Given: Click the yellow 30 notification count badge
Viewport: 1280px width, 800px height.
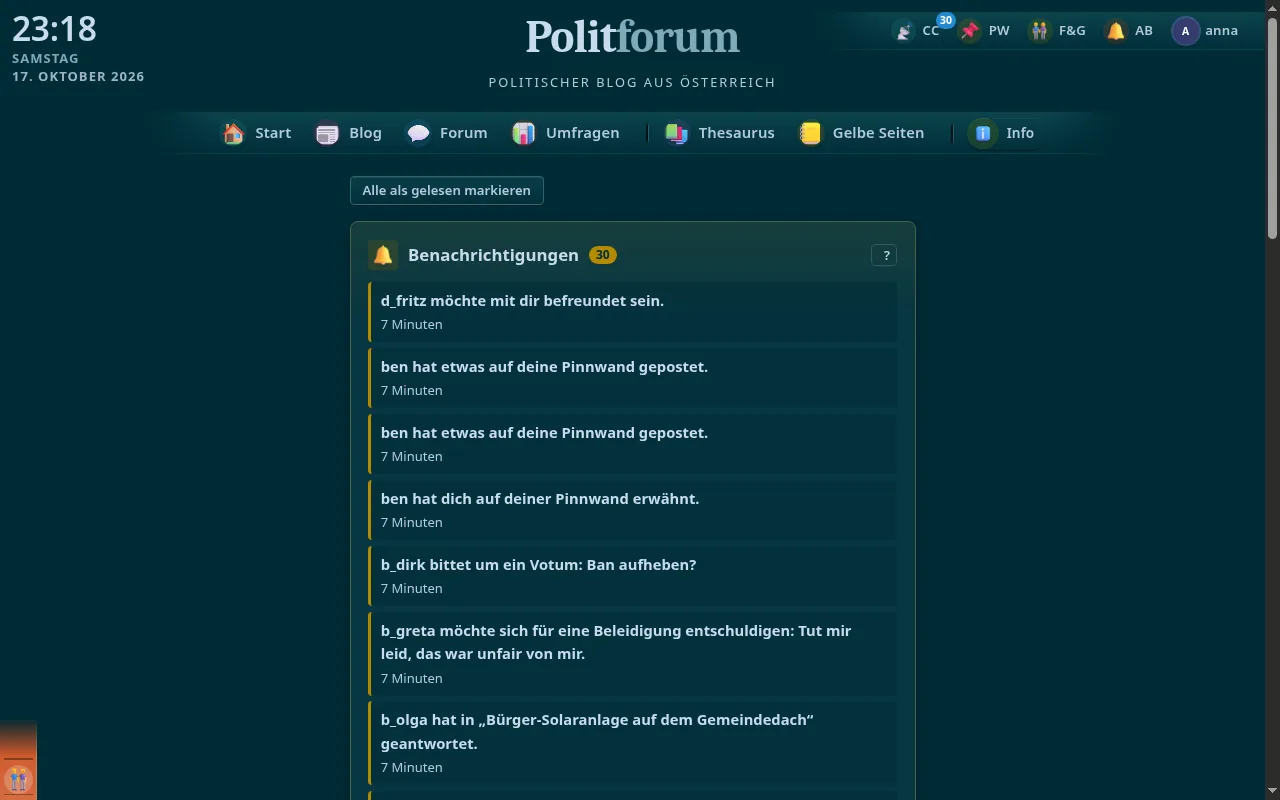Looking at the screenshot, I should coord(603,255).
